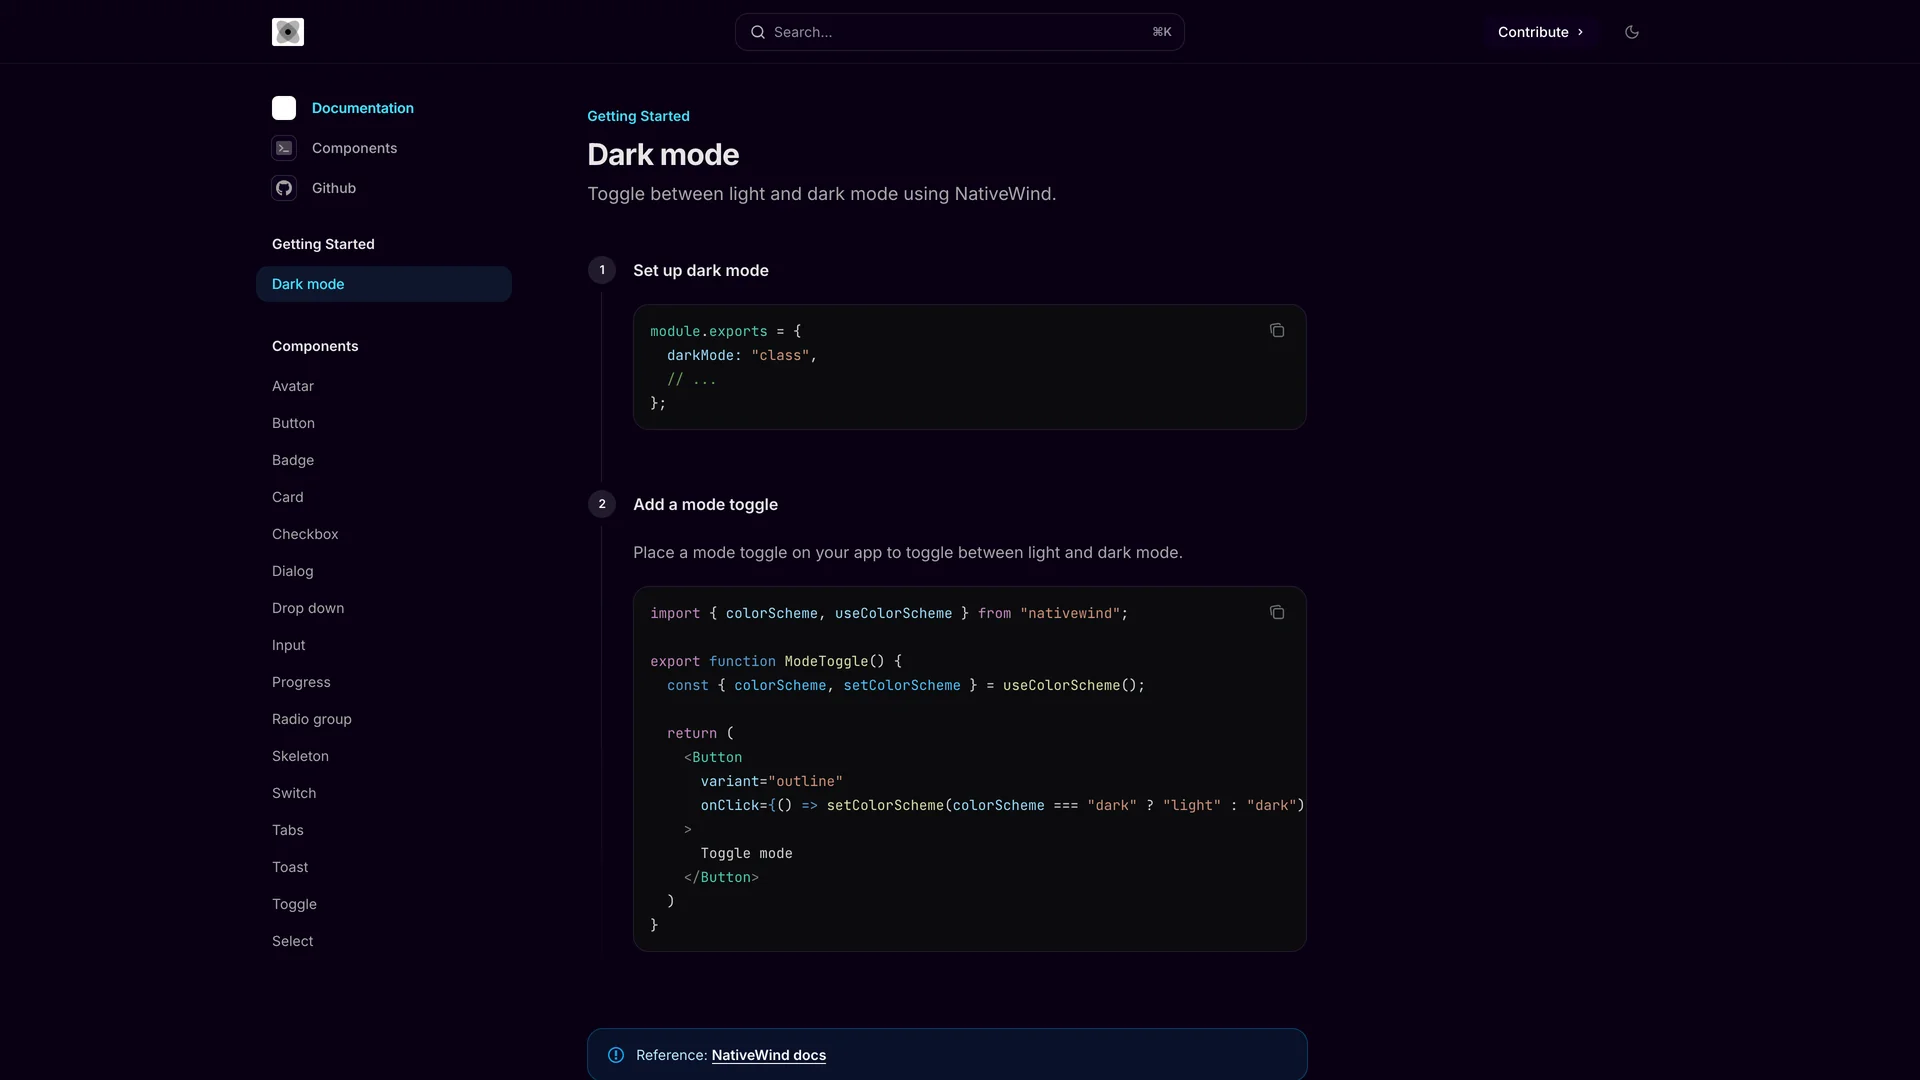1920x1080 pixels.
Task: Click the info icon in the Reference banner
Action: pos(616,1055)
